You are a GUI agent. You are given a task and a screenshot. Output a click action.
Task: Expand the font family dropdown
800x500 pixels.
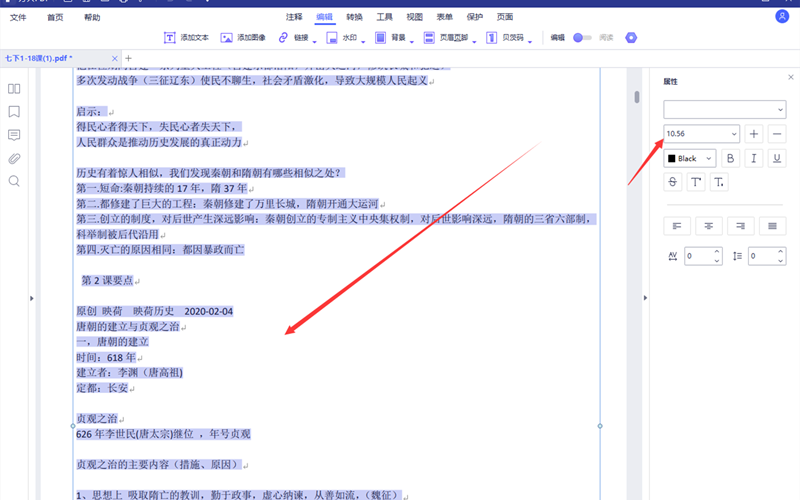click(x=780, y=108)
